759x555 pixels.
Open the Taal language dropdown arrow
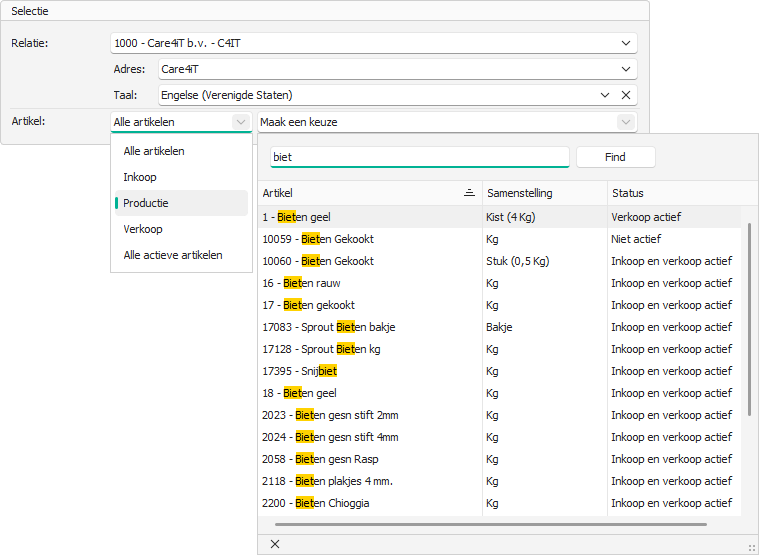(605, 95)
